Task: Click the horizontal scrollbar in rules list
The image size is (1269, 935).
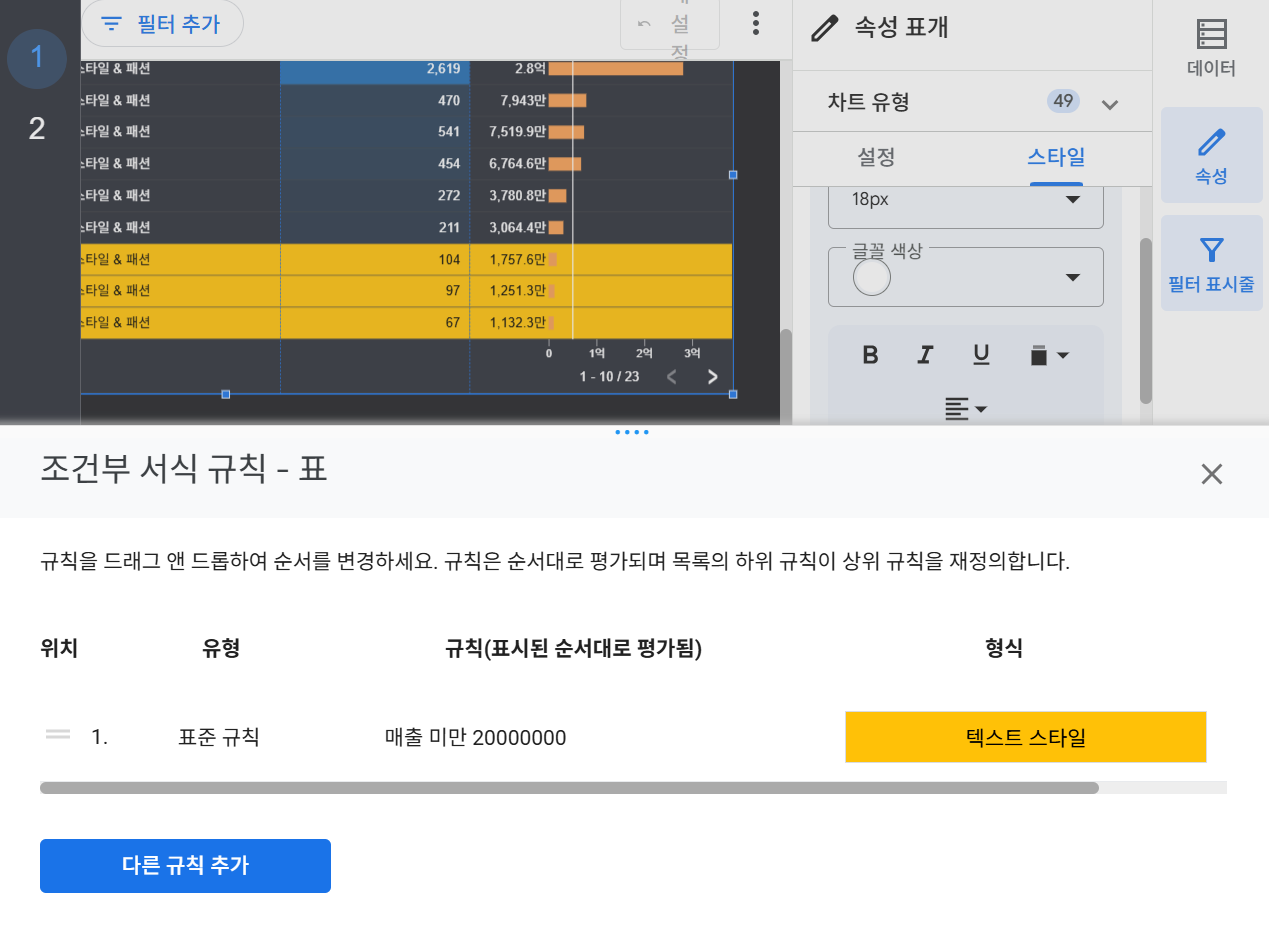Action: point(569,788)
